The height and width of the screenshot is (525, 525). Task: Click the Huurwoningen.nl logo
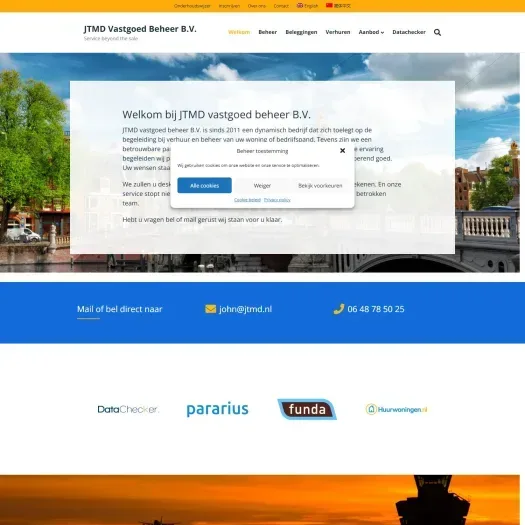tap(396, 409)
